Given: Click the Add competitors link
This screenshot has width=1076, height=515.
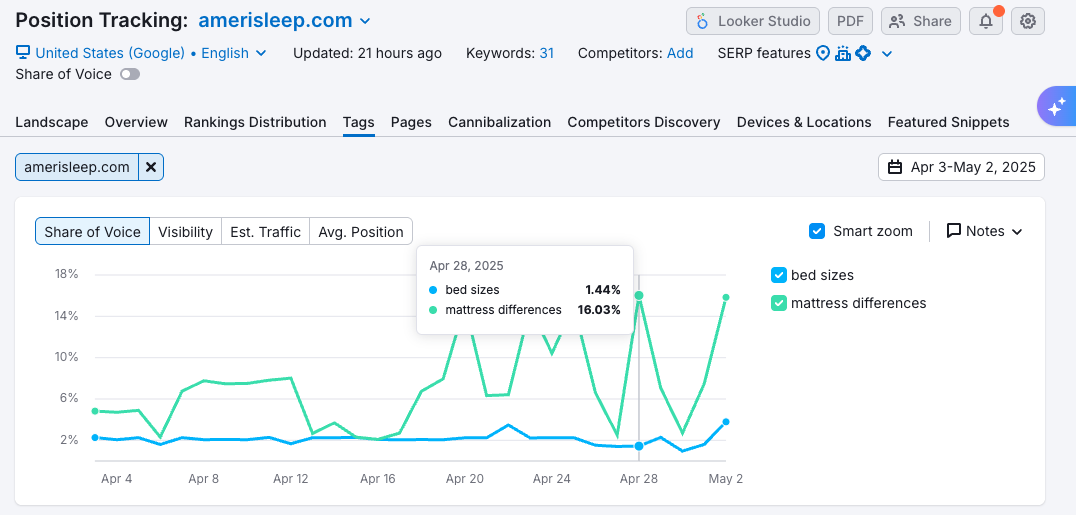Looking at the screenshot, I should [x=680, y=53].
